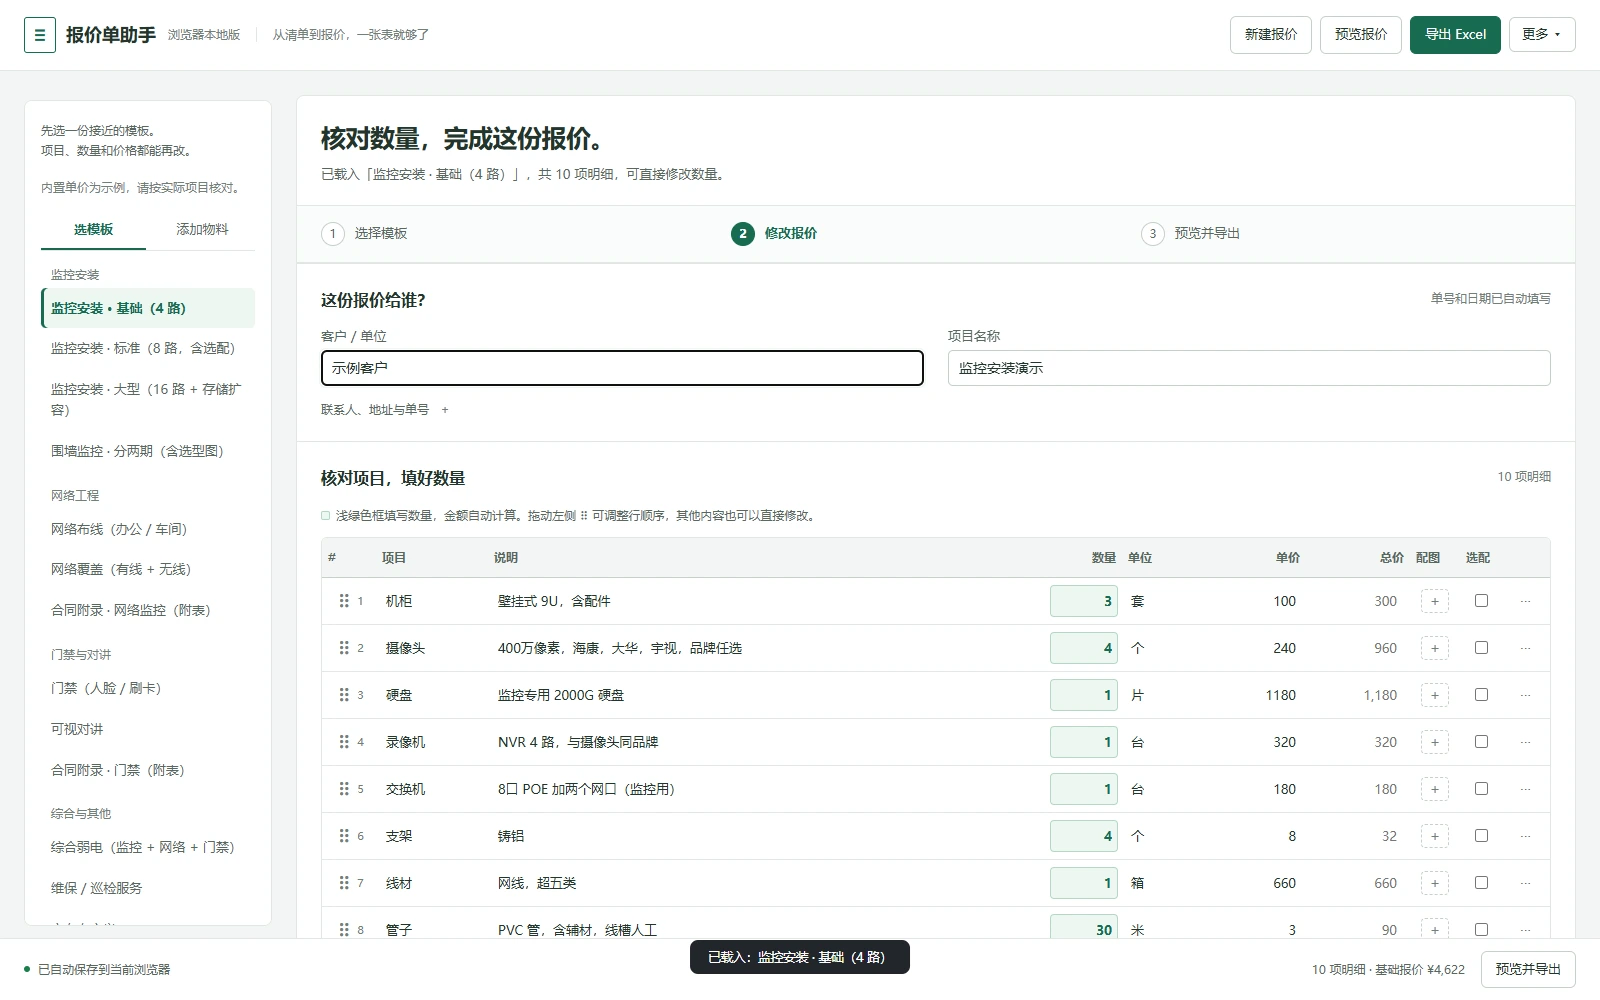Screen dimensions: 1600x1000
Task: Click the 配图 plus icon for 录像机
Action: [1435, 742]
